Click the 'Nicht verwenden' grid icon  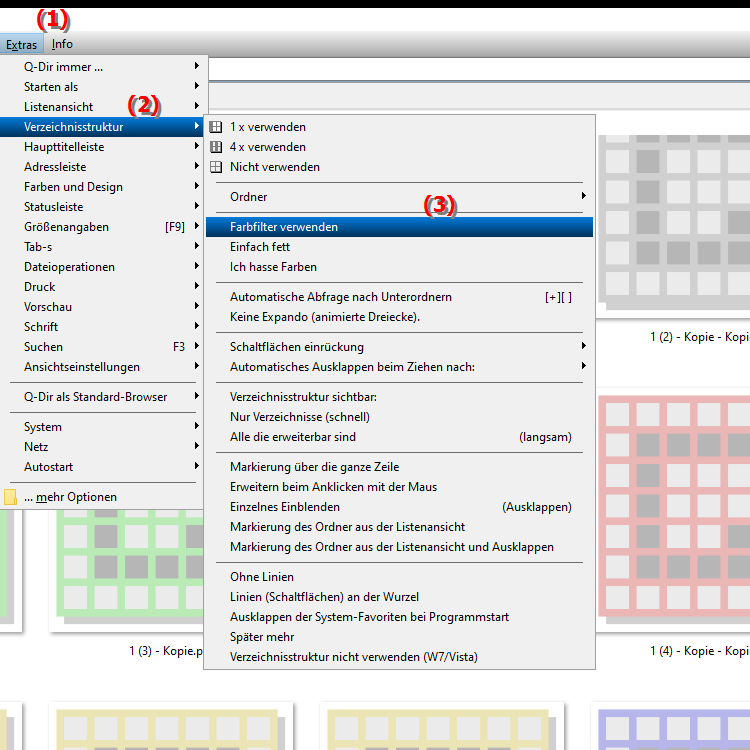pyautogui.click(x=216, y=167)
